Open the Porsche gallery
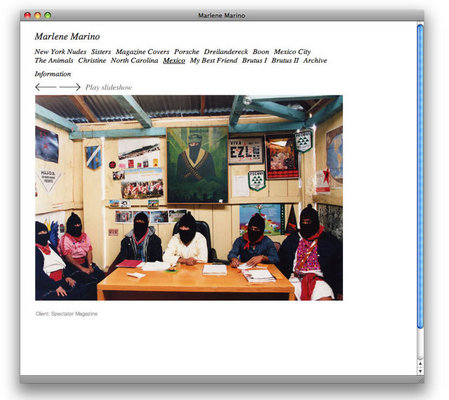 click(x=187, y=52)
